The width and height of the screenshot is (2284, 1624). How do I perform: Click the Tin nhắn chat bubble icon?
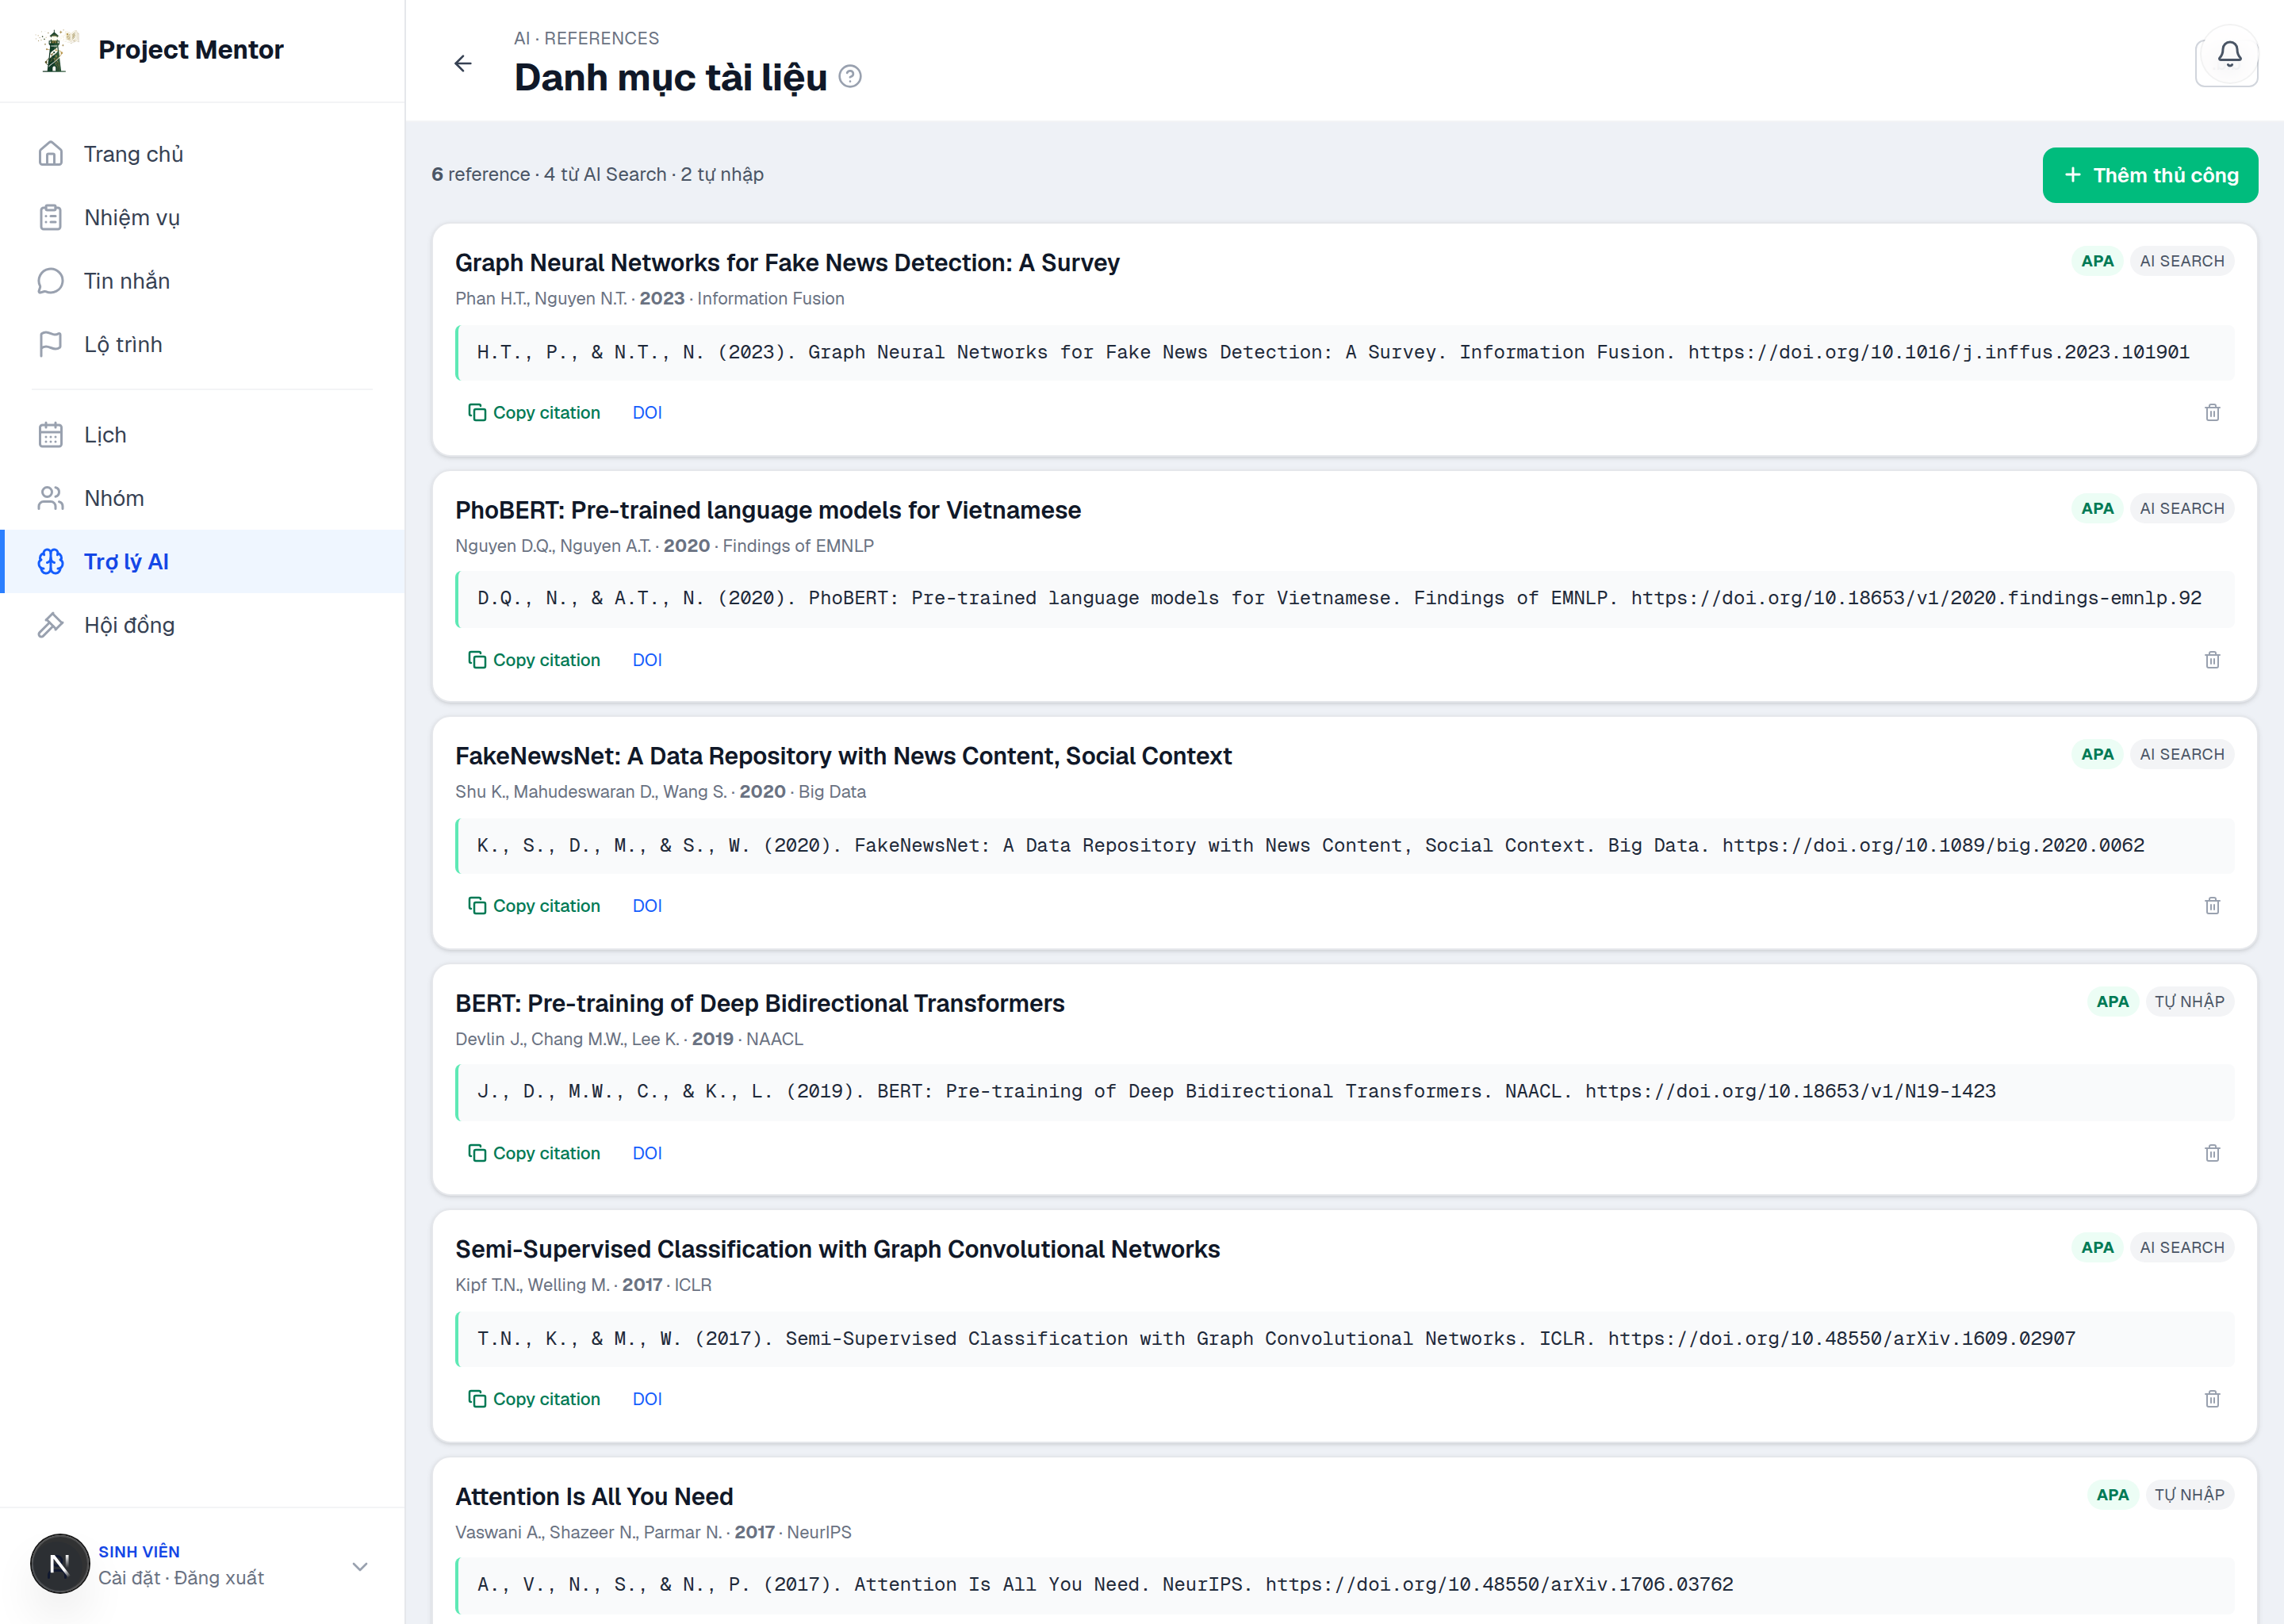coord(51,281)
